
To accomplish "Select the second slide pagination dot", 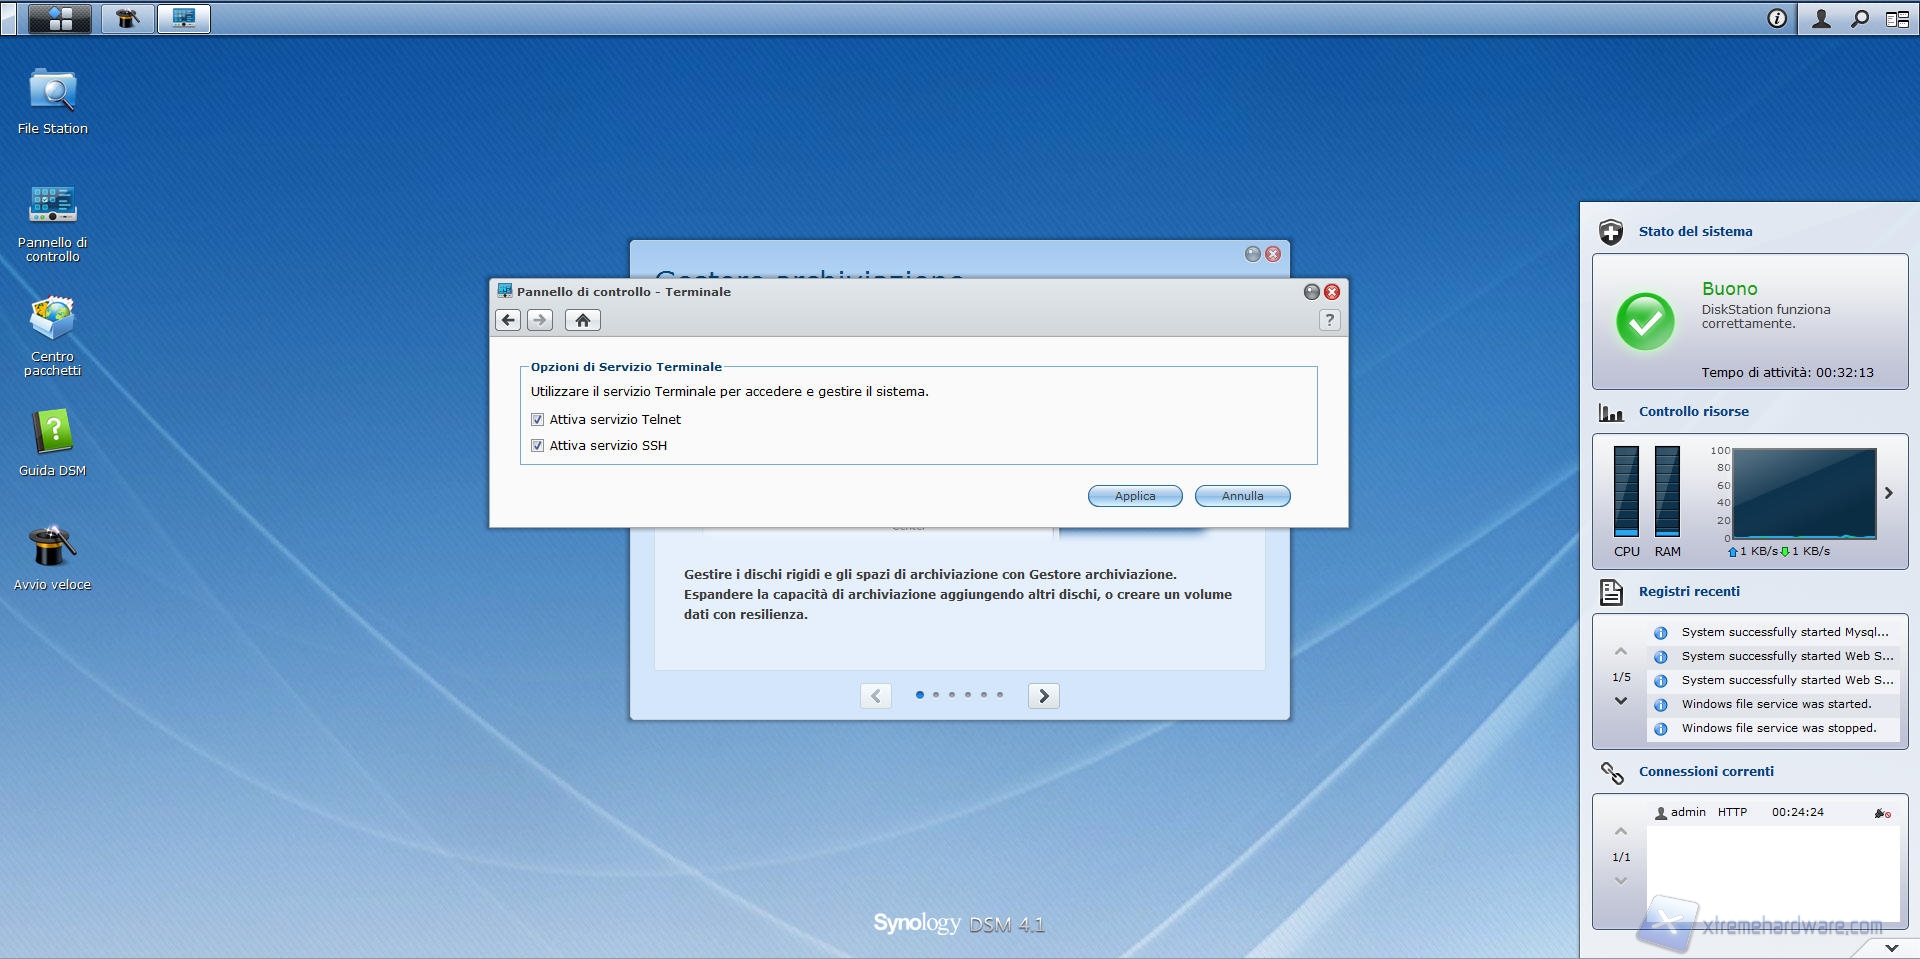I will click(x=936, y=694).
